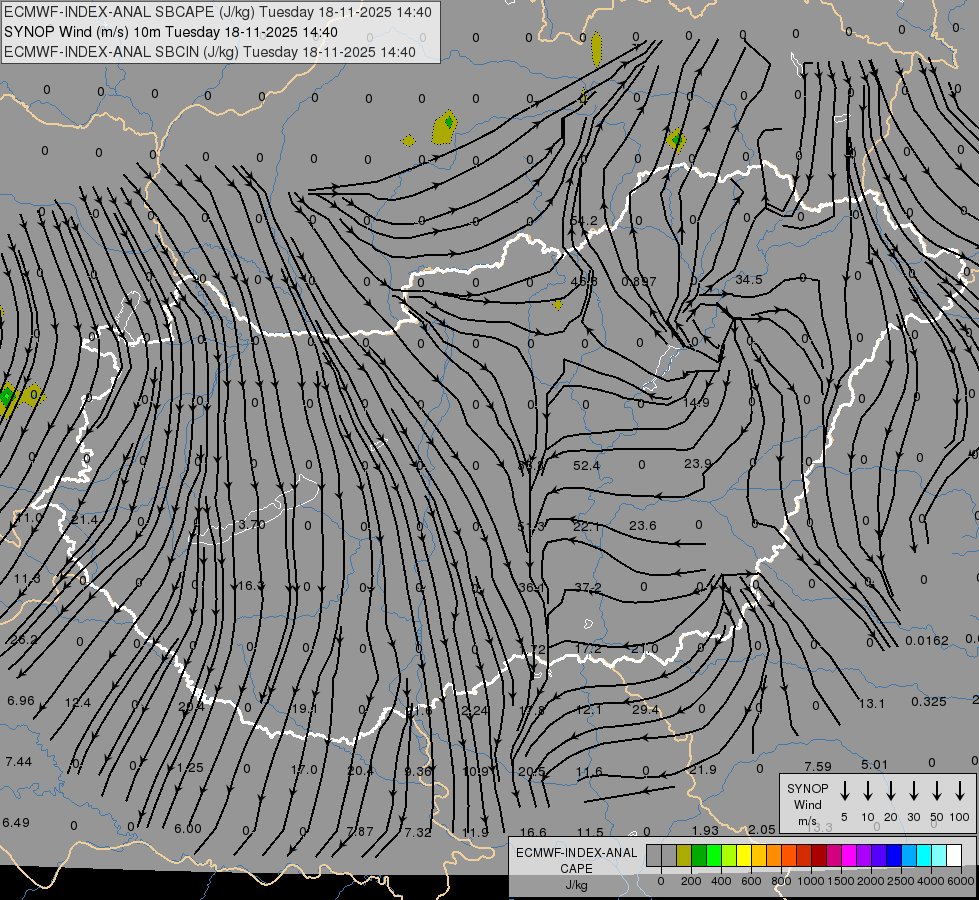Click the 0.0162 value on the map
This screenshot has width=979, height=900.
pyautogui.click(x=927, y=640)
